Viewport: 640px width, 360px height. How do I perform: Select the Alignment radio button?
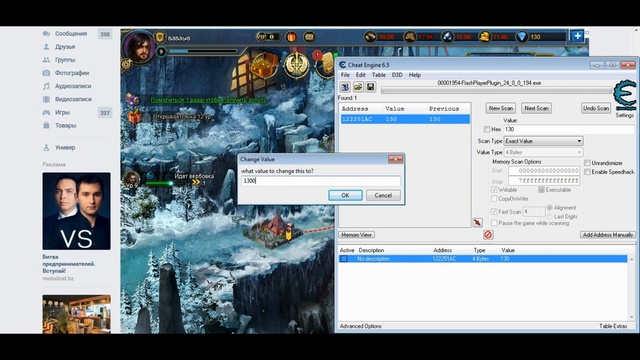click(x=550, y=208)
